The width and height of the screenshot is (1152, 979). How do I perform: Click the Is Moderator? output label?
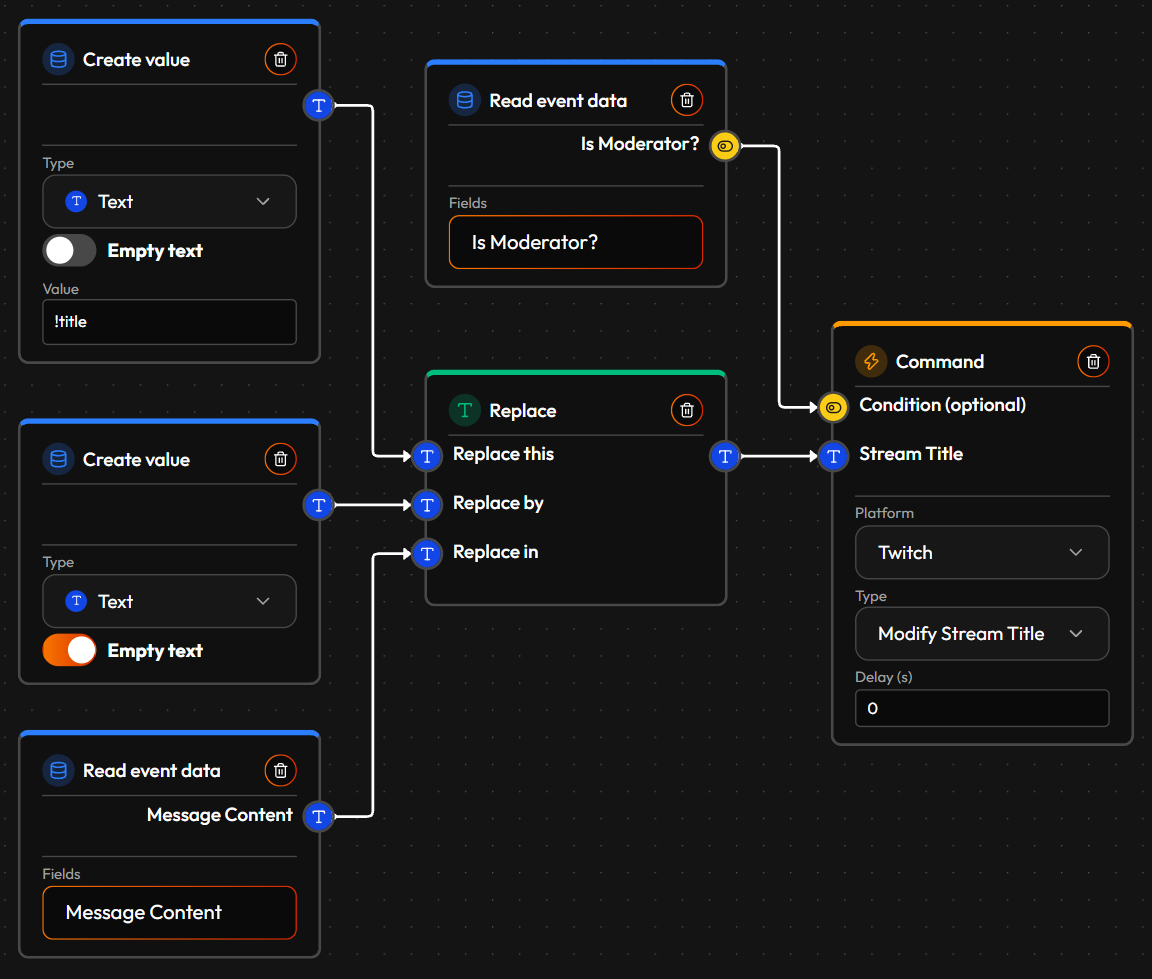point(640,144)
